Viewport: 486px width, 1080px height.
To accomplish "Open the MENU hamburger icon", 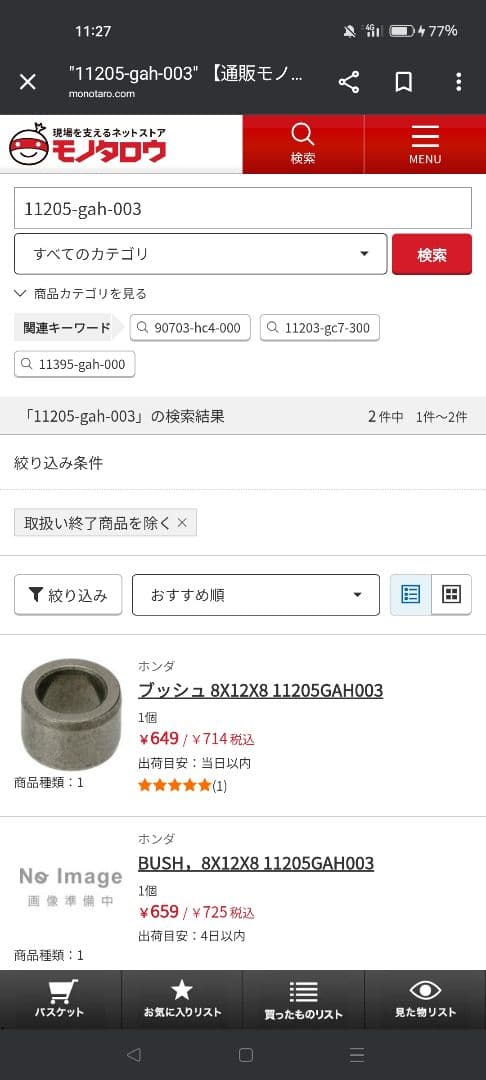I will pos(425,144).
